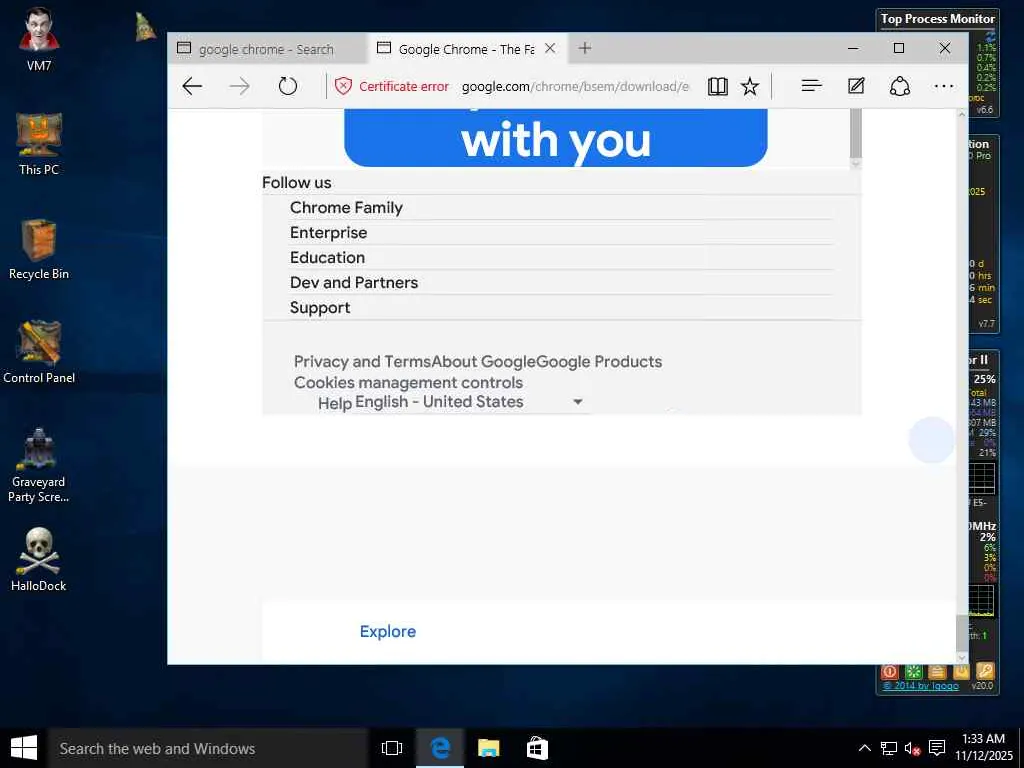Select the Recycle Bin desktop icon
The width and height of the screenshot is (1024, 768).
[x=39, y=249]
